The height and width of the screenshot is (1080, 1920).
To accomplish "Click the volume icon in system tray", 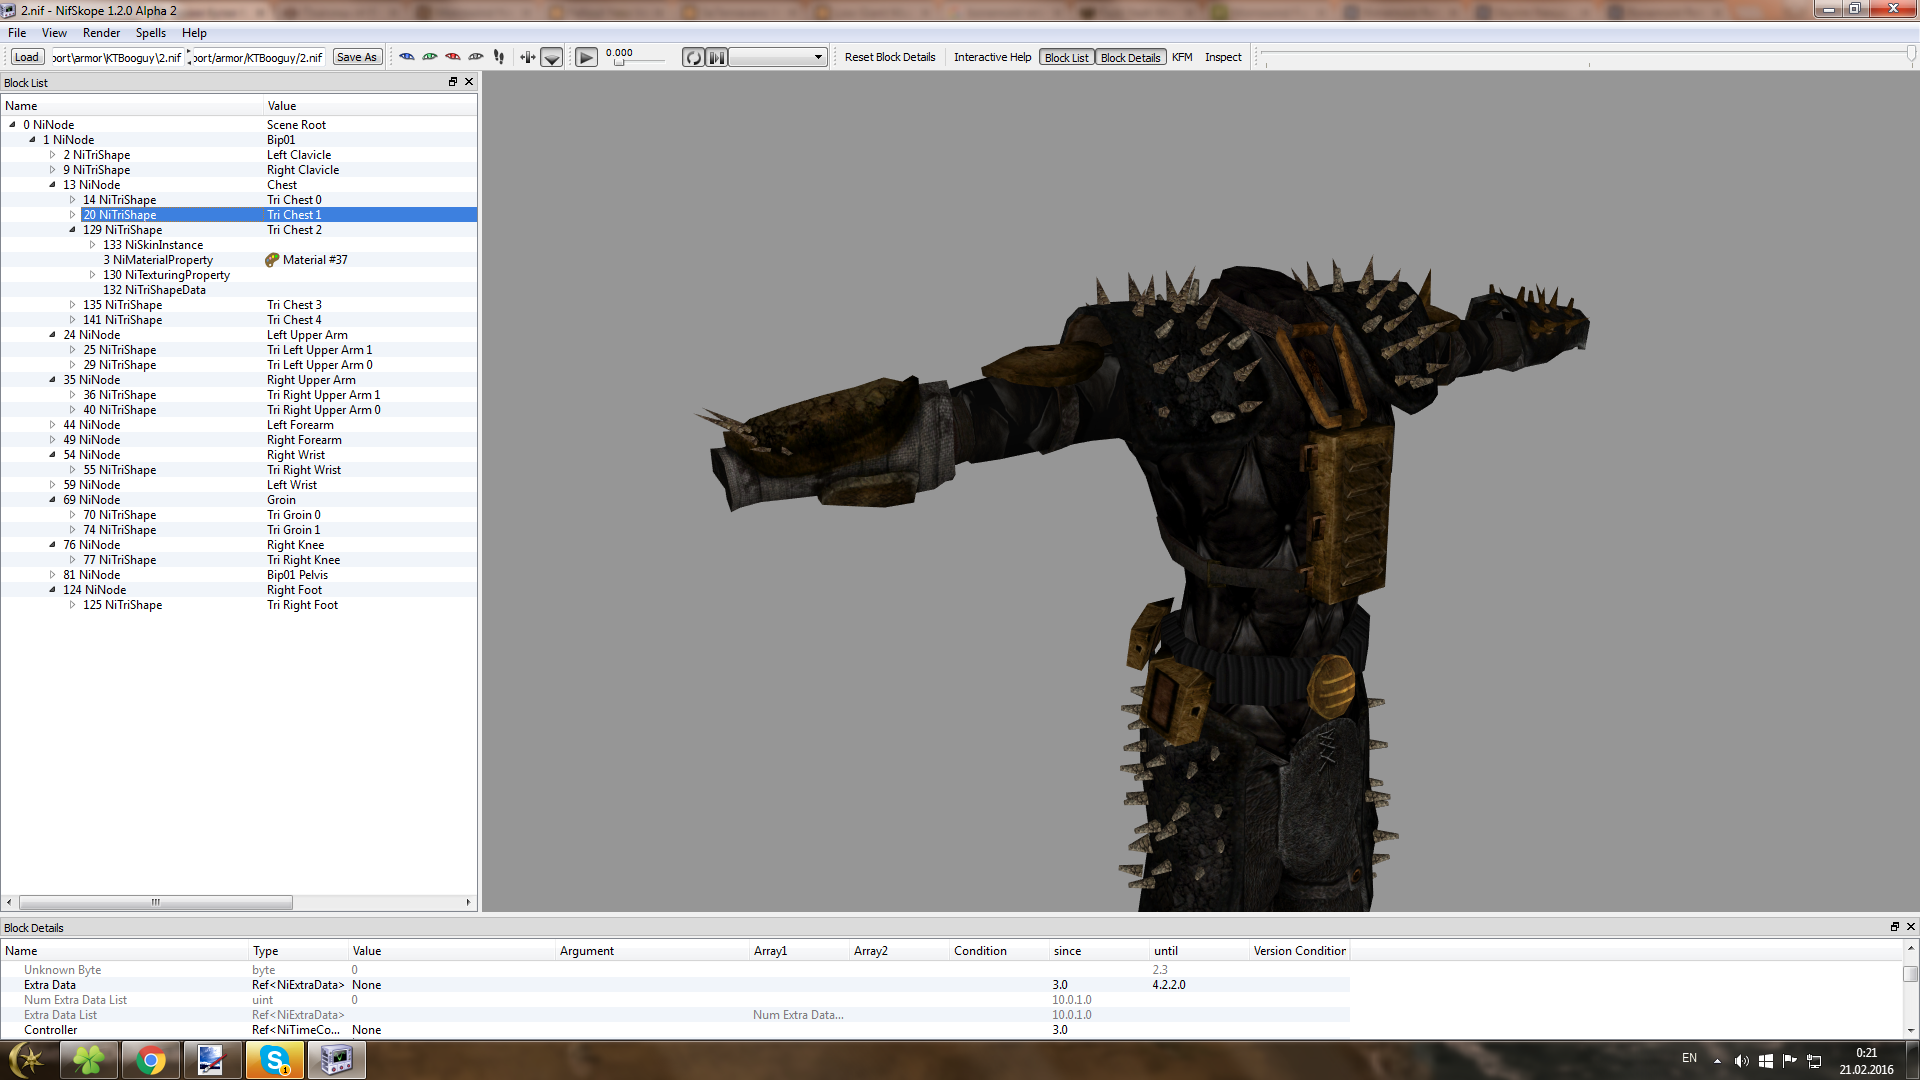I will tap(1742, 1061).
